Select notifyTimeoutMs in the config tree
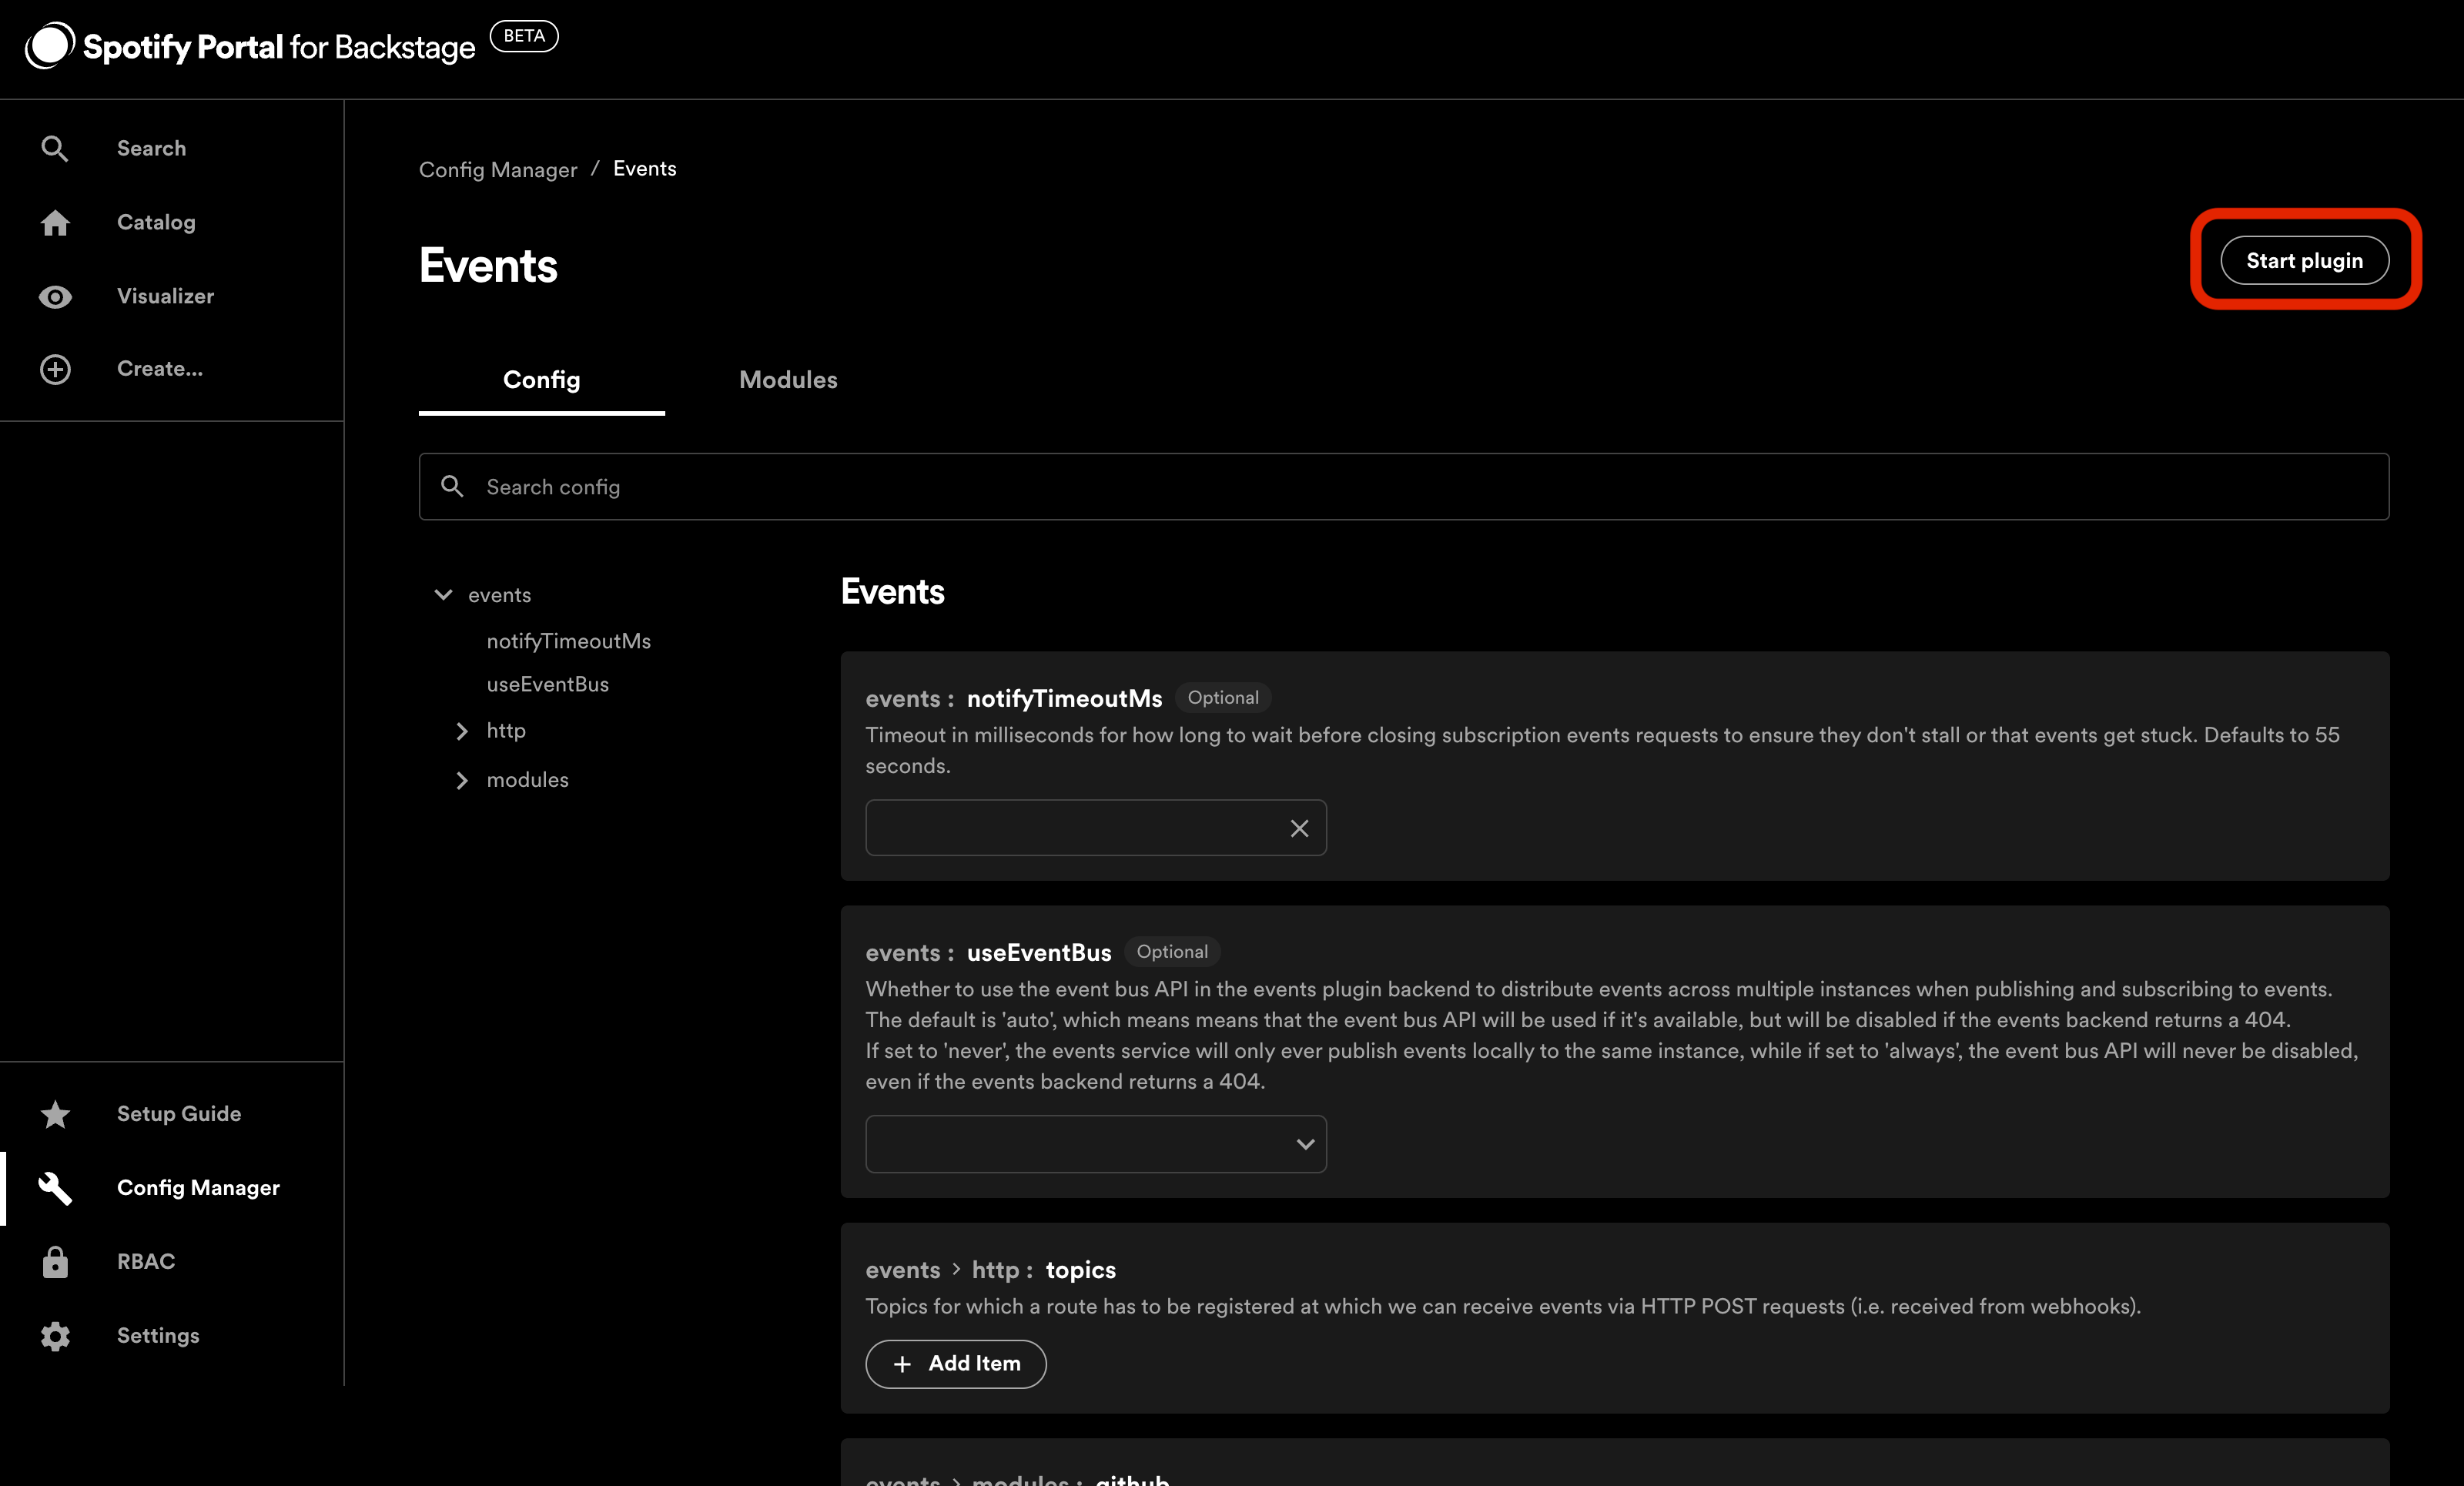 click(569, 641)
